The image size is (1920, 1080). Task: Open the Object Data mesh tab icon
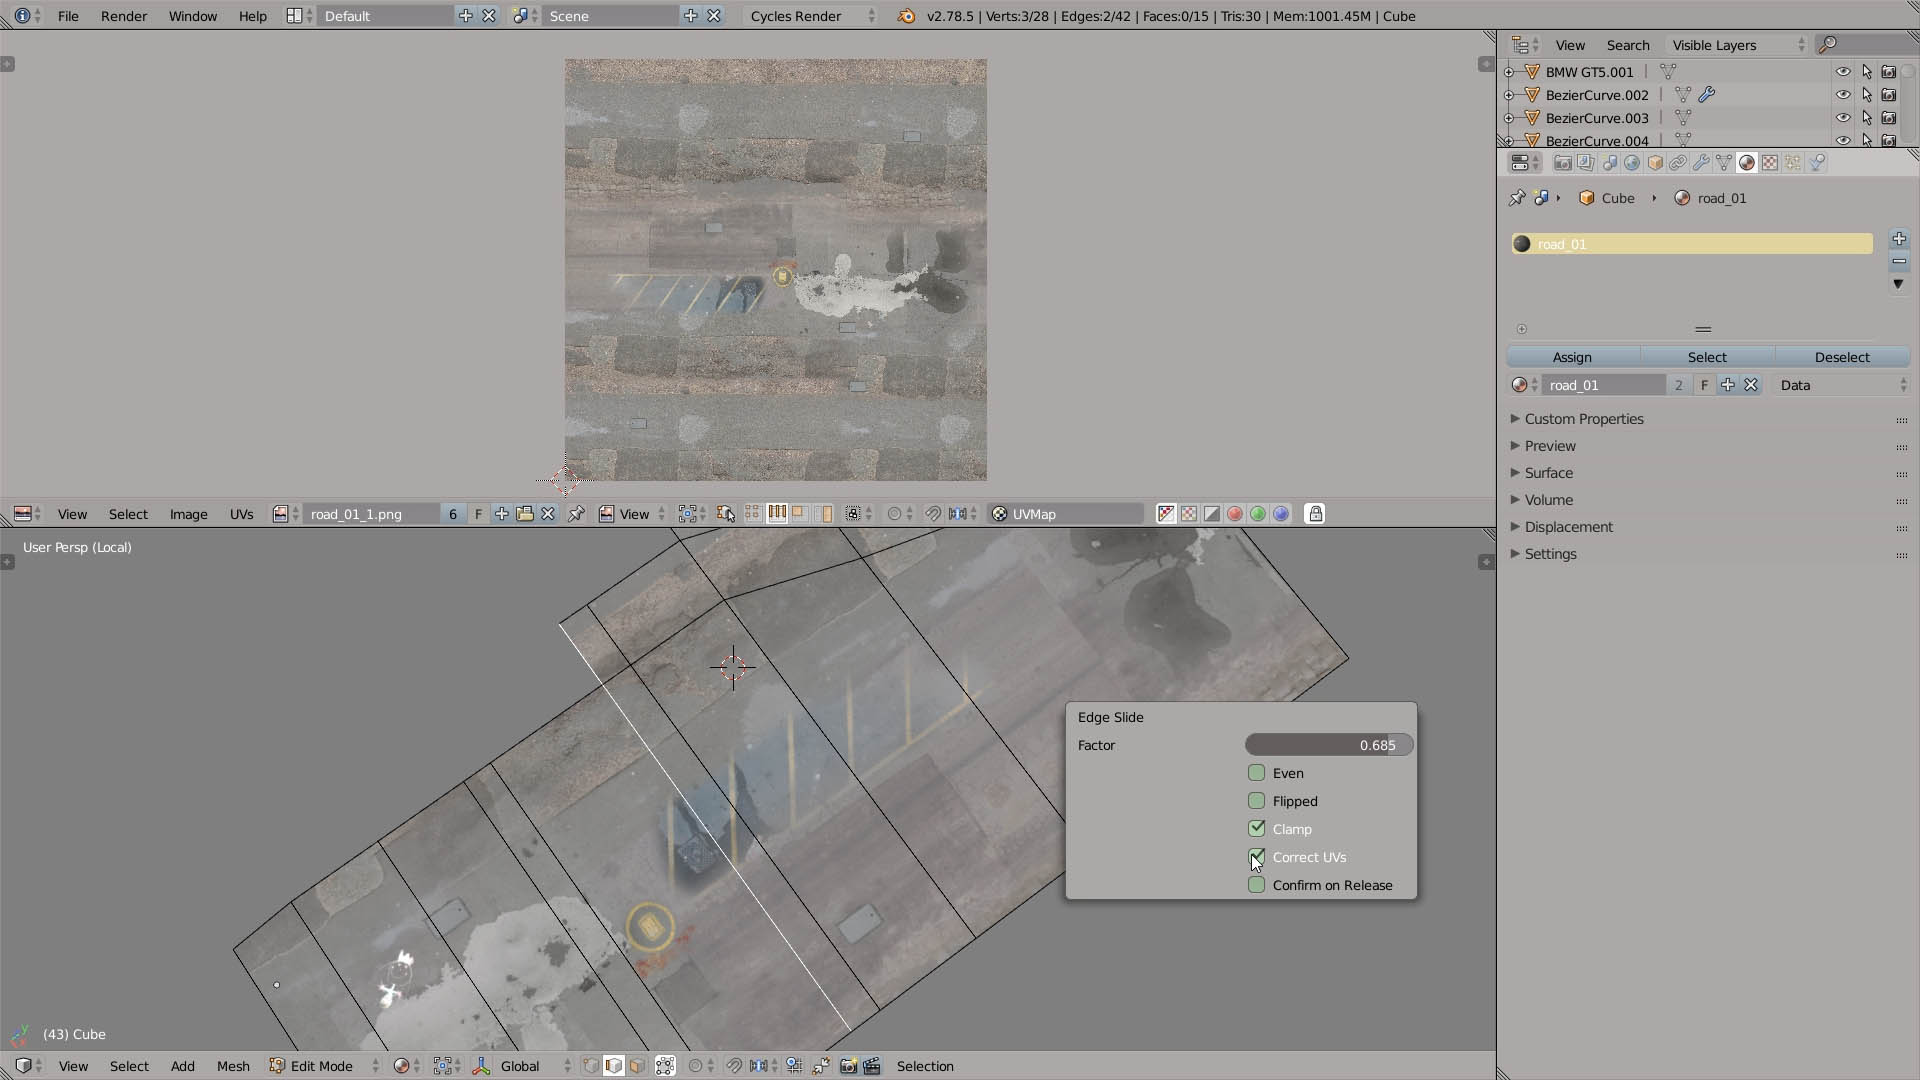1724,163
